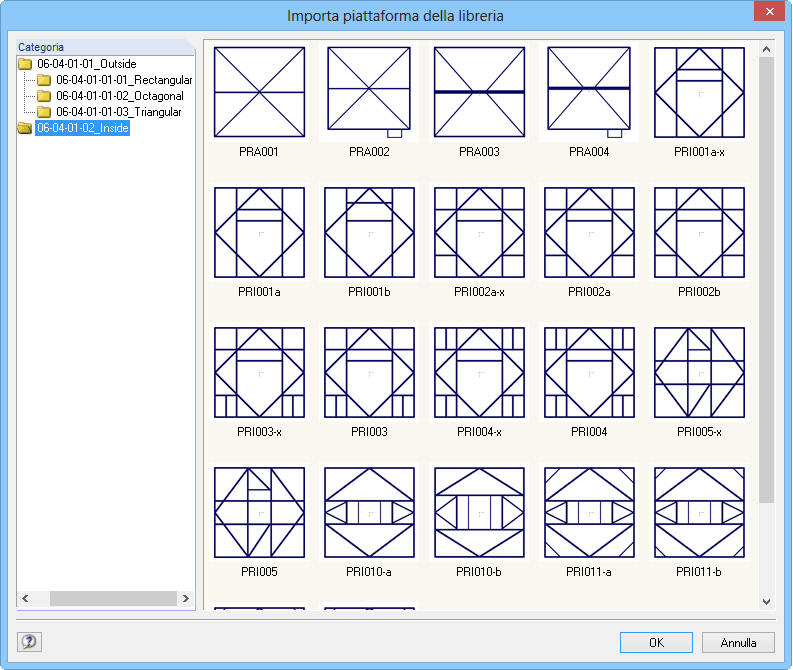The height and width of the screenshot is (670, 793).
Task: Click the folder icon next to Triangular
Action: pos(44,112)
